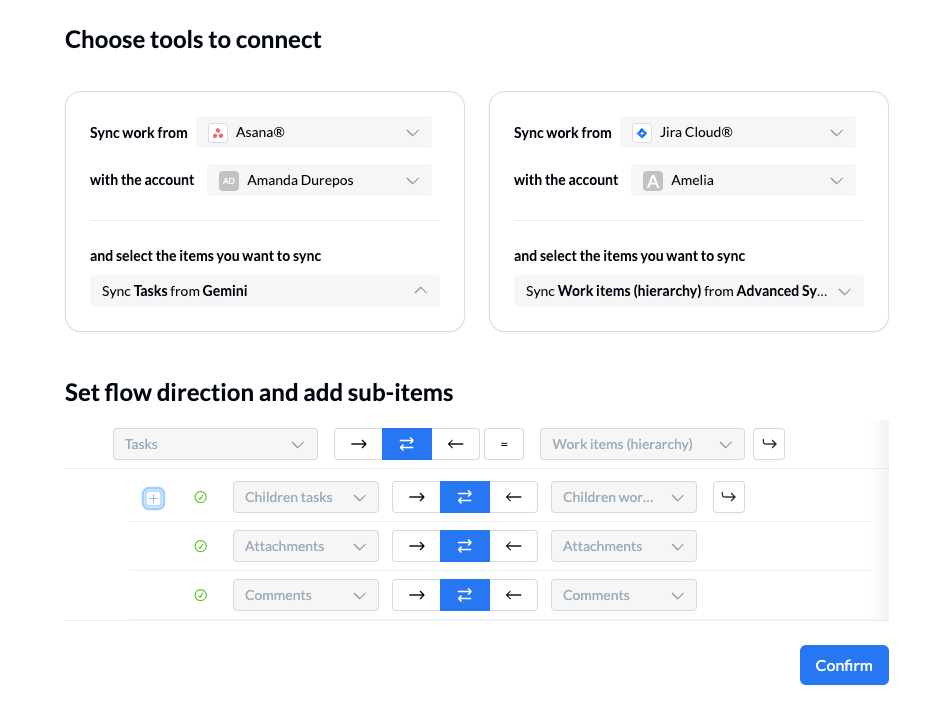
Task: Click green check icon beside Attachments row
Action: pos(200,546)
